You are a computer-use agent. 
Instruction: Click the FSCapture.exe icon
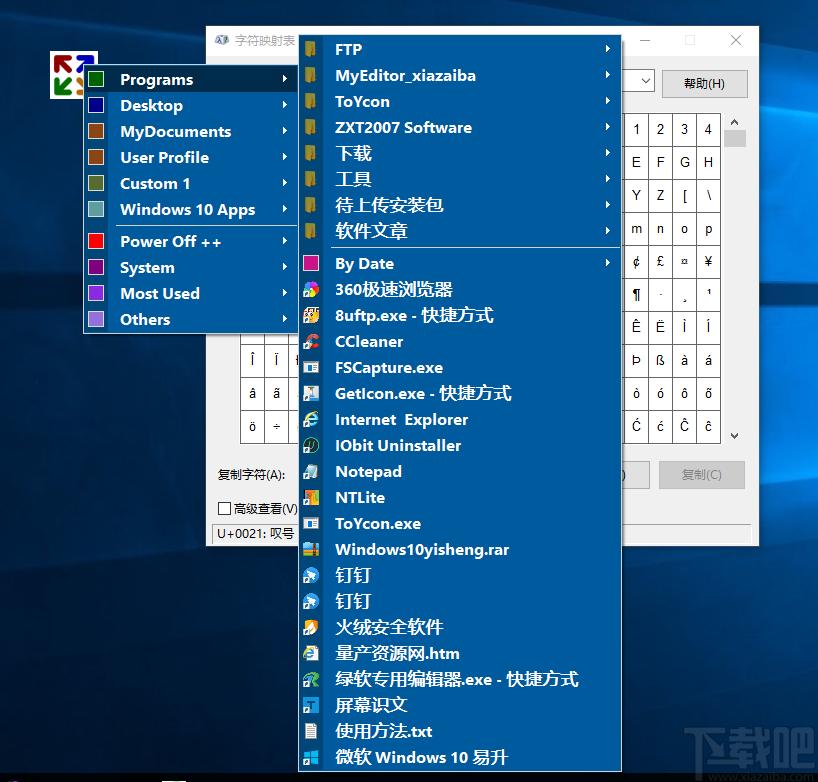click(x=311, y=368)
